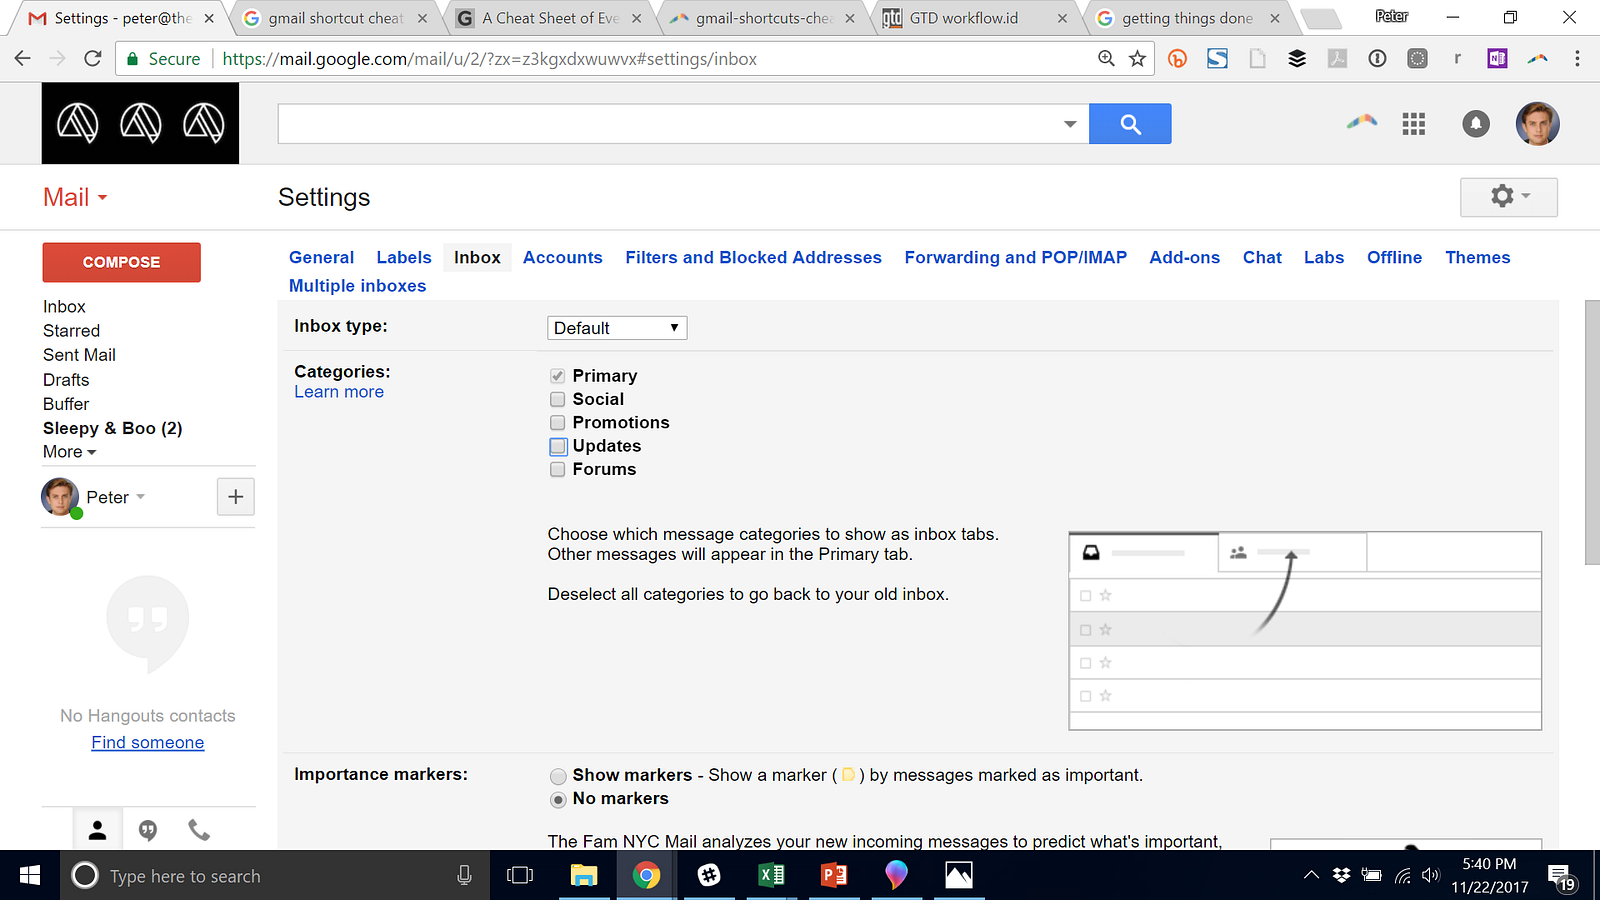Click the Learn more link under Categories

[339, 392]
